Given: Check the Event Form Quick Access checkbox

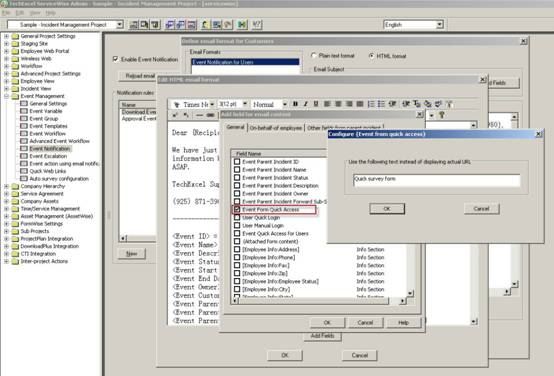Looking at the screenshot, I should pos(237,209).
